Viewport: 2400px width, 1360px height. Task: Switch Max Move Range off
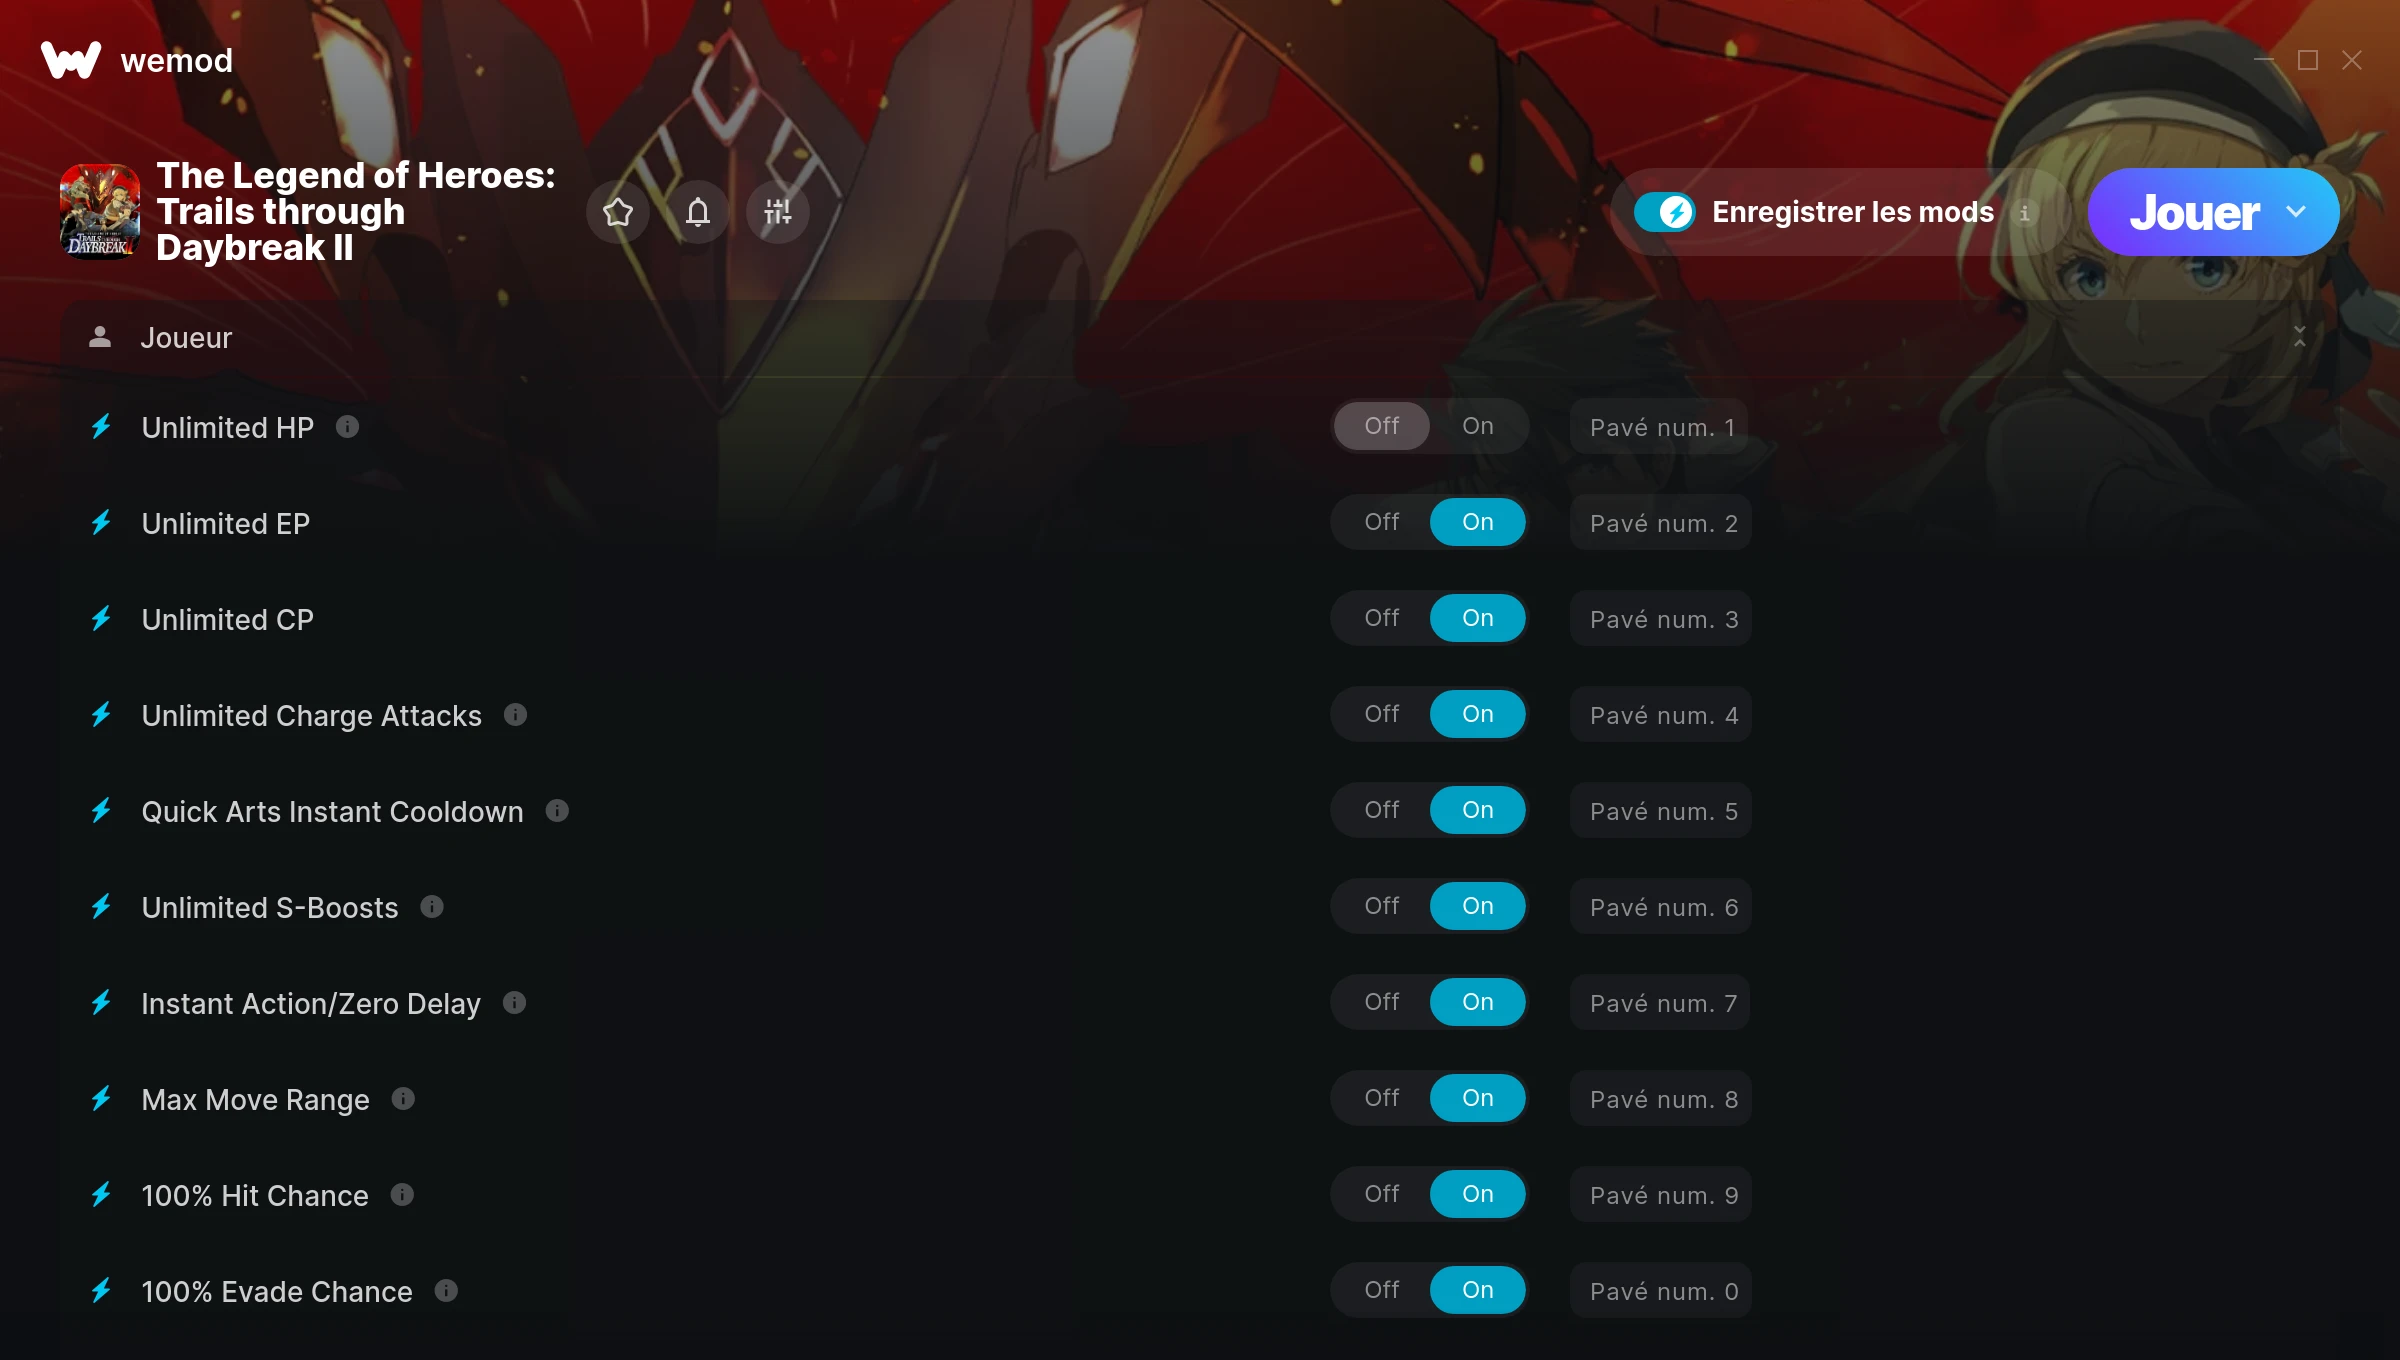tap(1382, 1098)
